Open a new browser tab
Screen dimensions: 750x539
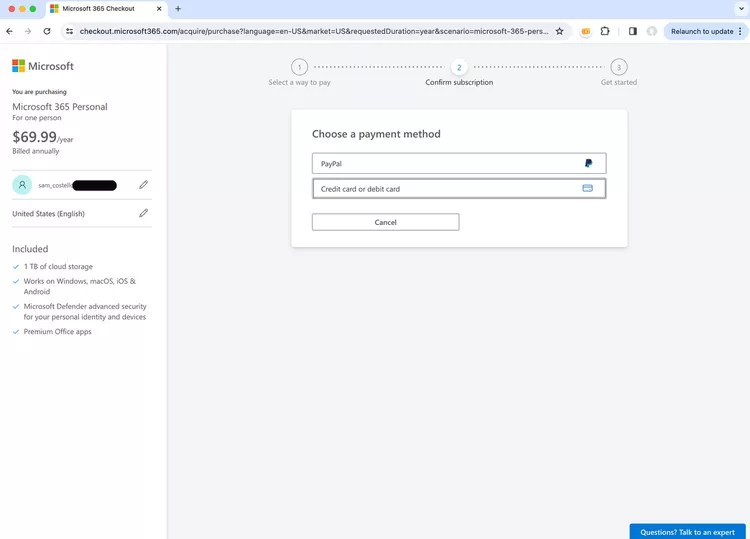(x=178, y=9)
